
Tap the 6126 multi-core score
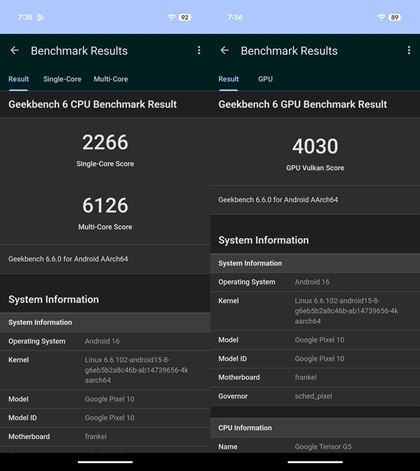(105, 205)
